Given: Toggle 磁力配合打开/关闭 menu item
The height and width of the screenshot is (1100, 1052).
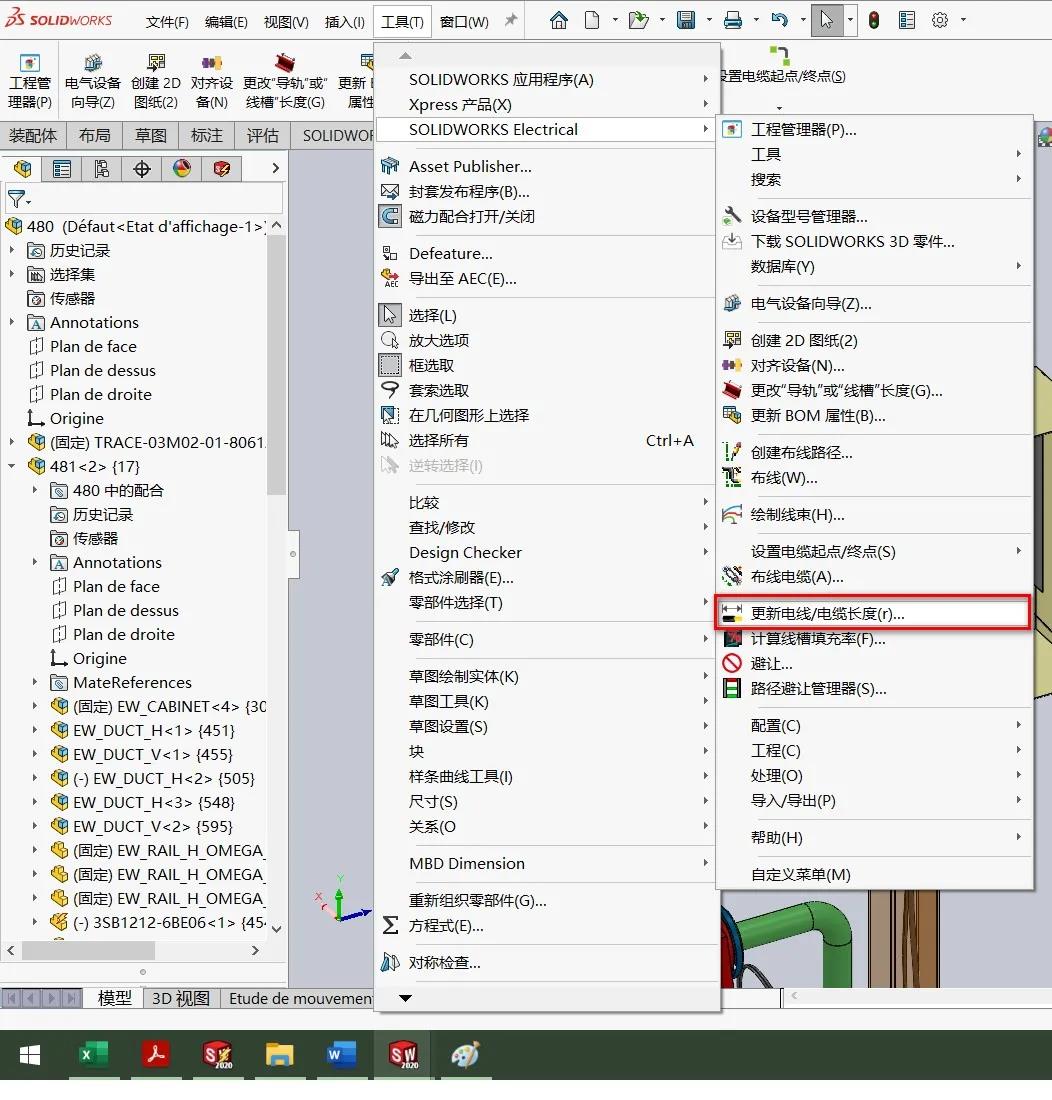Looking at the screenshot, I should point(544,216).
